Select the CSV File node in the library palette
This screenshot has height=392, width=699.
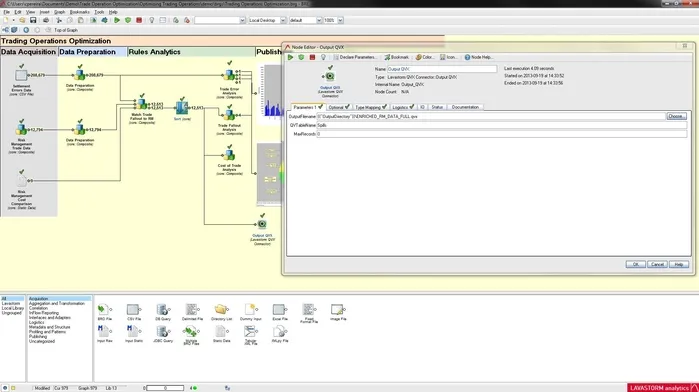pyautogui.click(x=134, y=312)
